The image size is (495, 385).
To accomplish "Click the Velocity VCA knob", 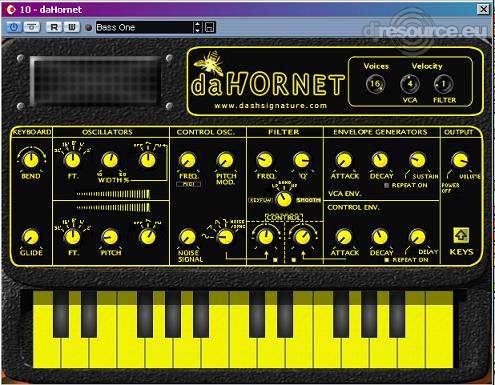I will coord(410,84).
